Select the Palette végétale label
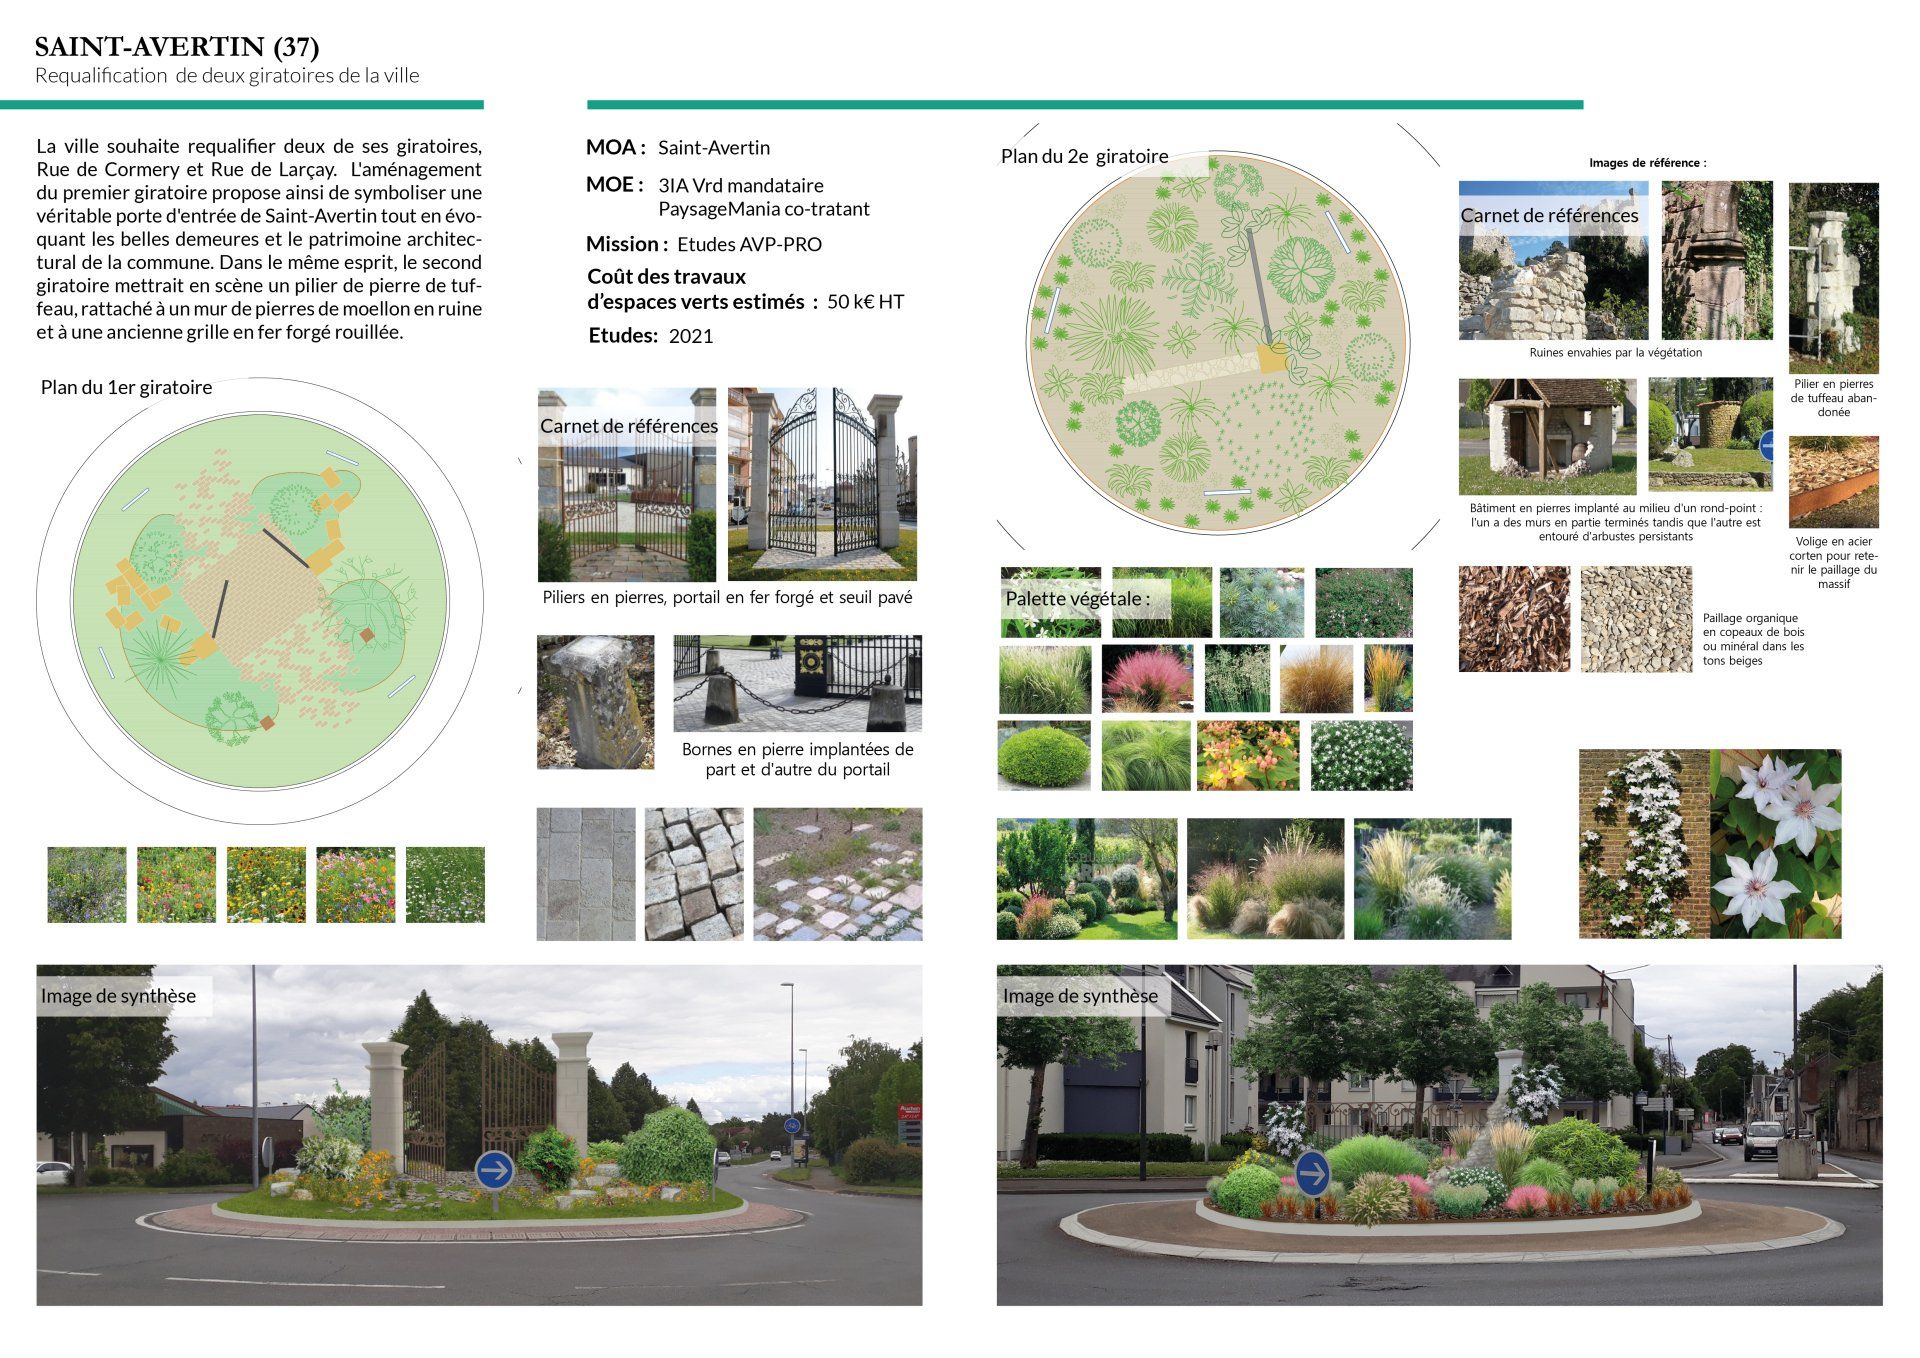This screenshot has height=1358, width=1920. pos(1075,598)
